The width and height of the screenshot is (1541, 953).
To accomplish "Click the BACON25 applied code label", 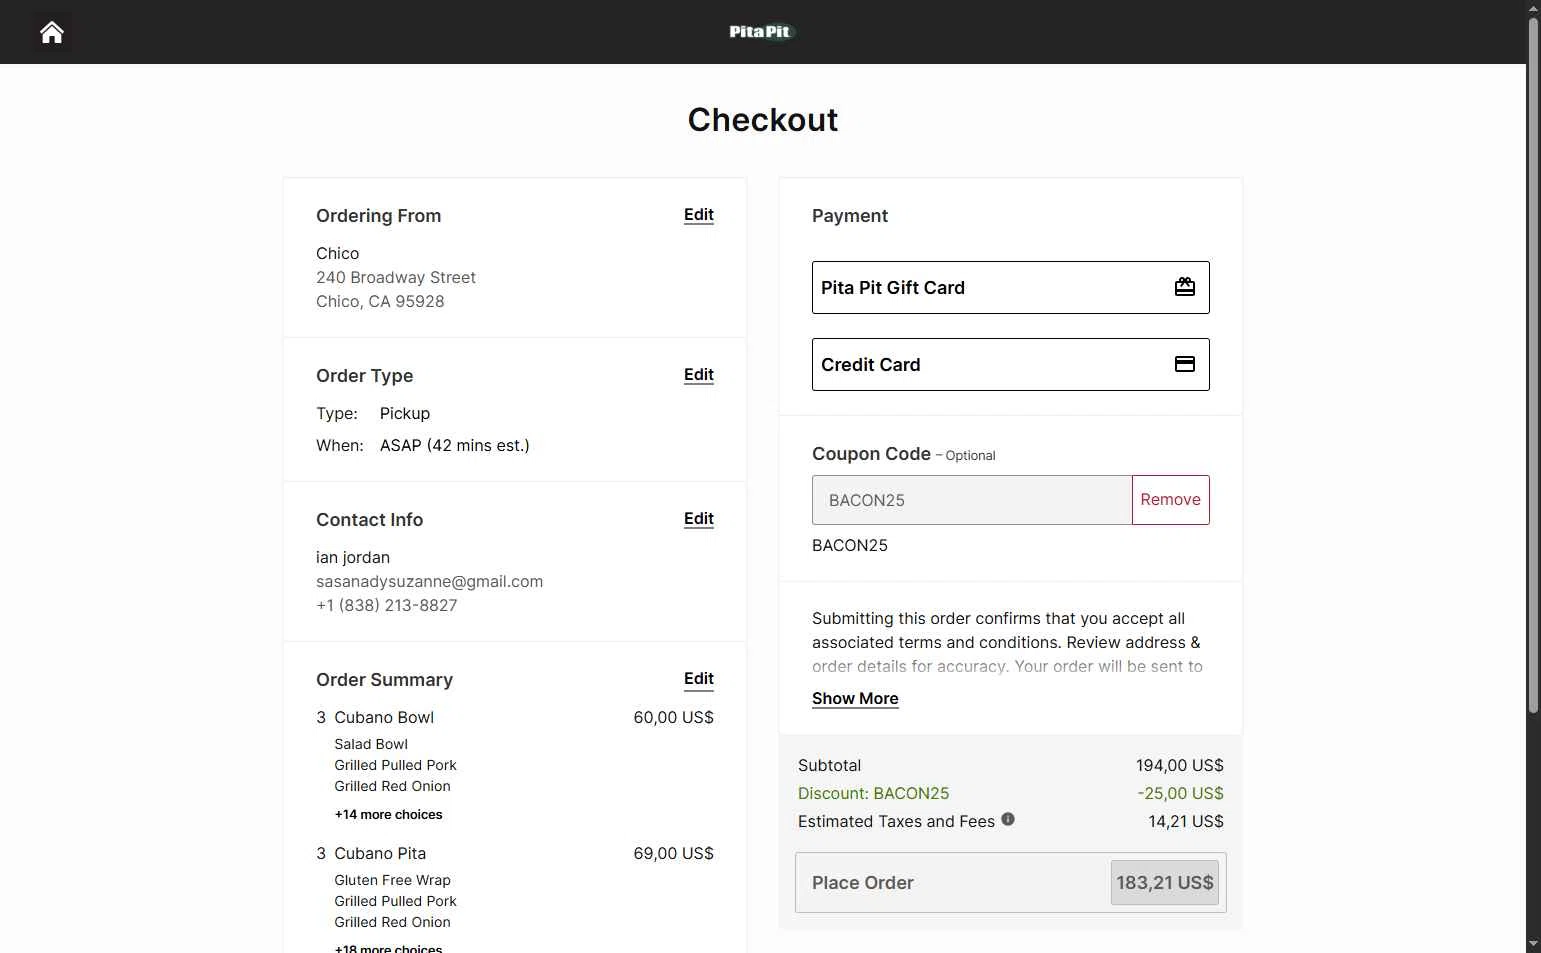I will (x=849, y=545).
